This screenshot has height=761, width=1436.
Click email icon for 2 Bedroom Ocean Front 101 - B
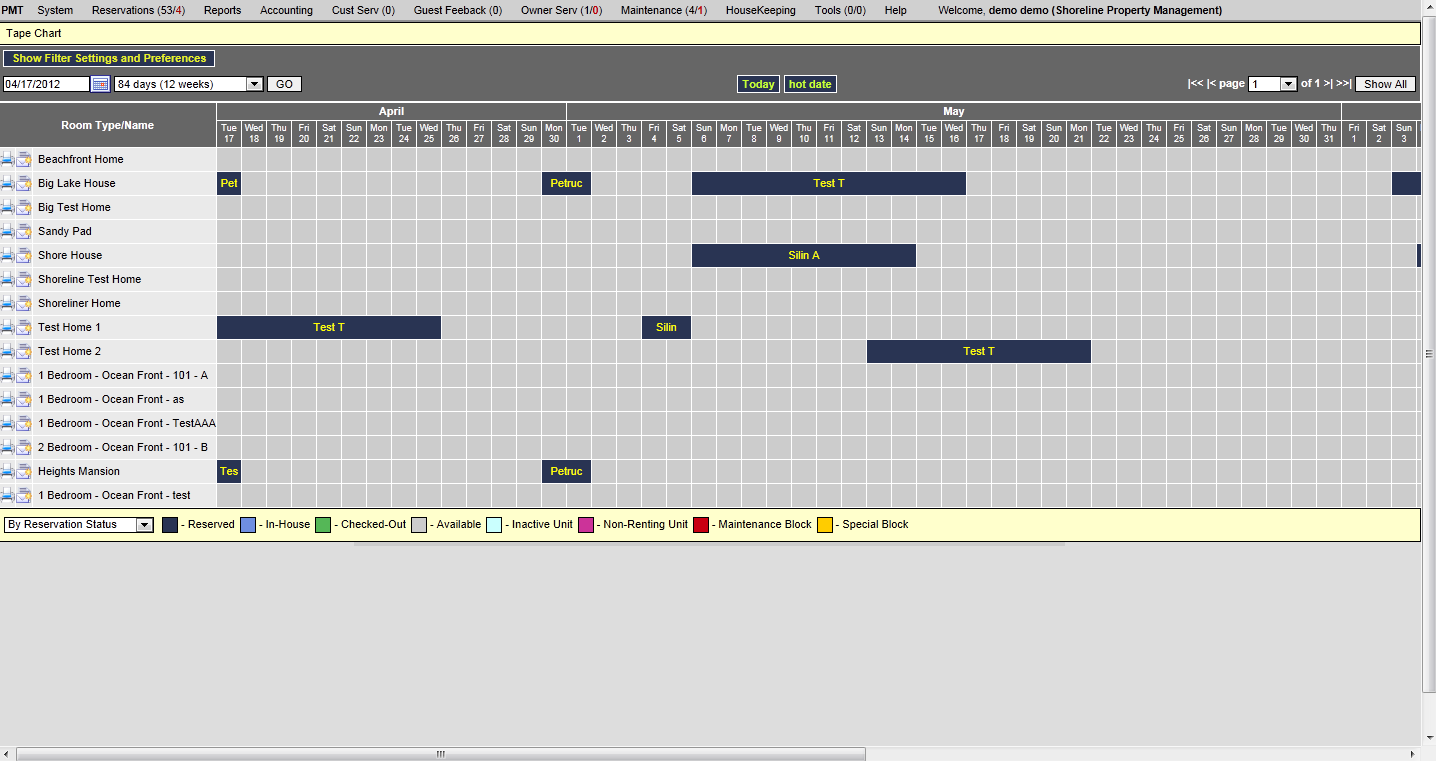[x=24, y=447]
